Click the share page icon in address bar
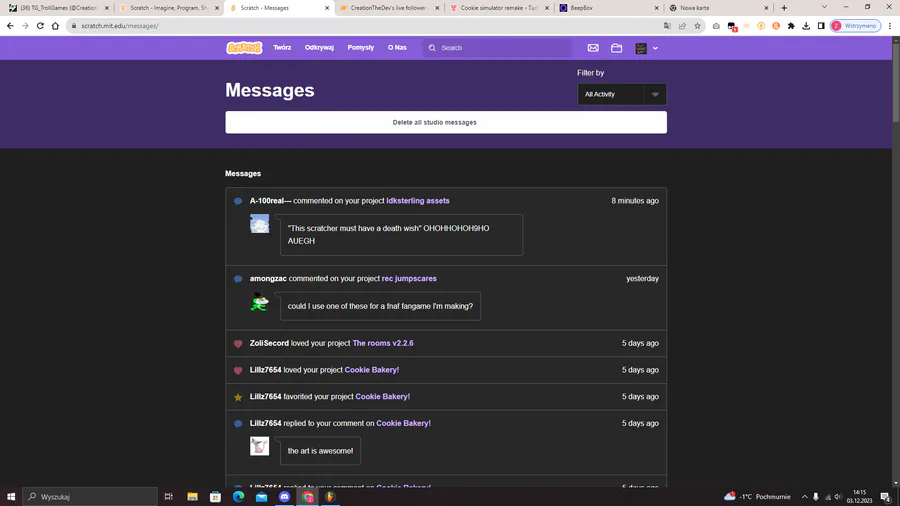Screen dimensions: 900x506 682,26
